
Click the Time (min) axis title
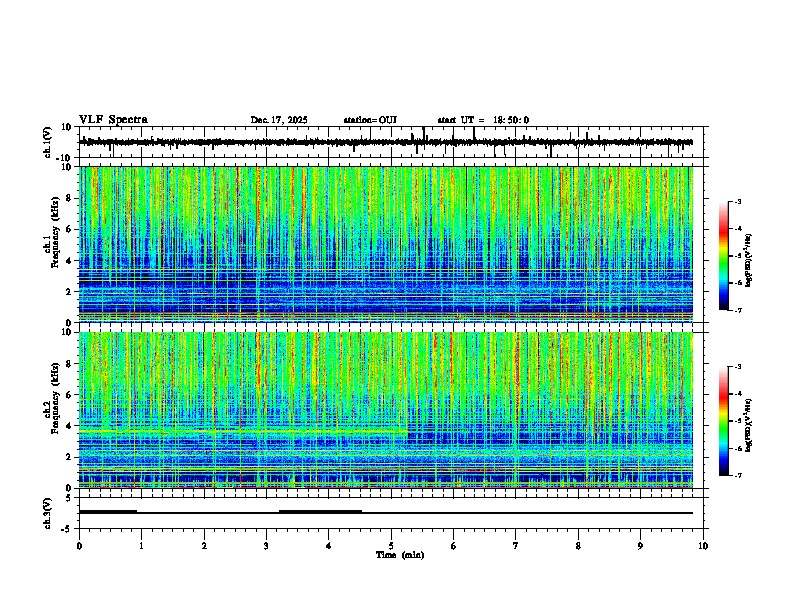[400, 555]
